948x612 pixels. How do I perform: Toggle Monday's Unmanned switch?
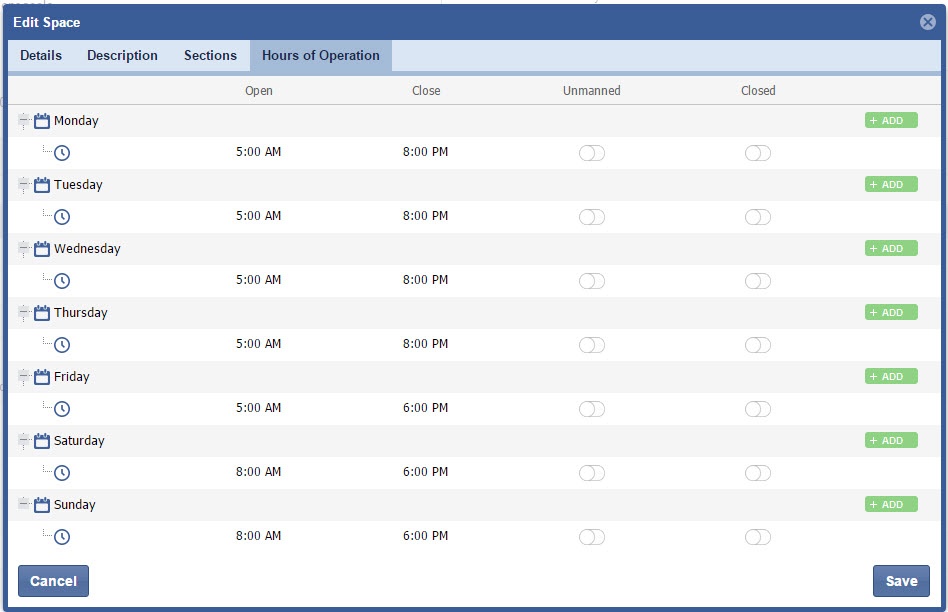point(592,153)
